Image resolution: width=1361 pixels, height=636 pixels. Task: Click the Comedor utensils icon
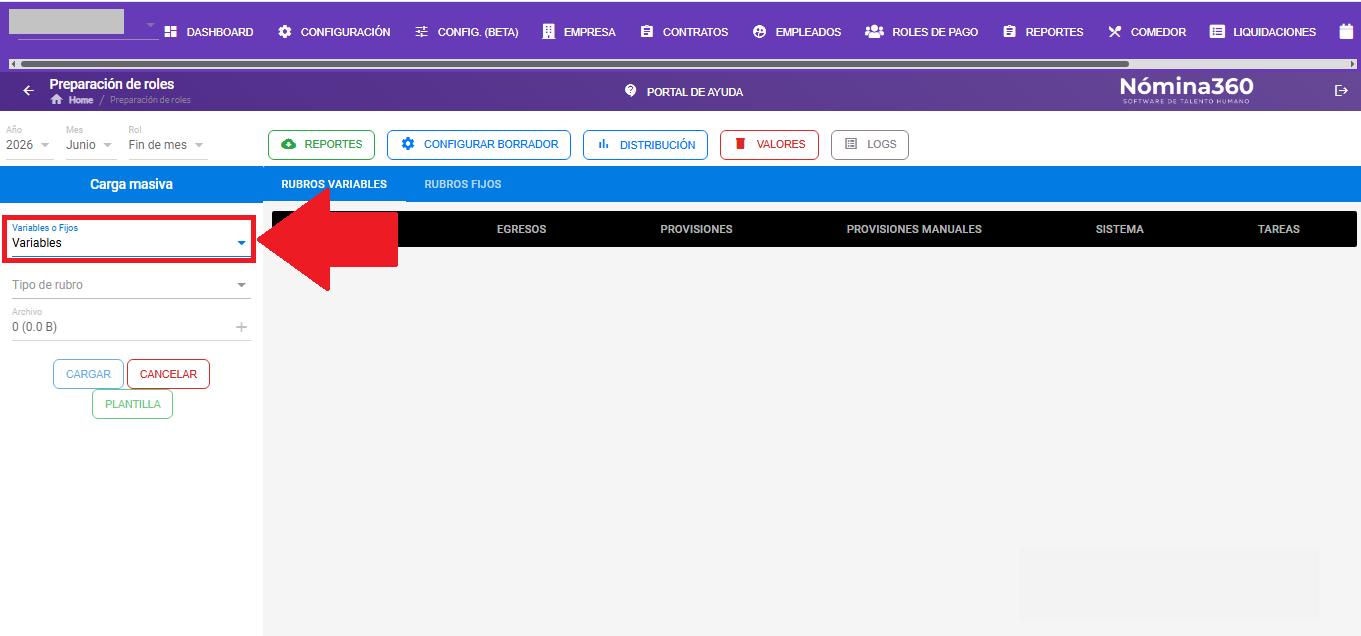[x=1115, y=32]
